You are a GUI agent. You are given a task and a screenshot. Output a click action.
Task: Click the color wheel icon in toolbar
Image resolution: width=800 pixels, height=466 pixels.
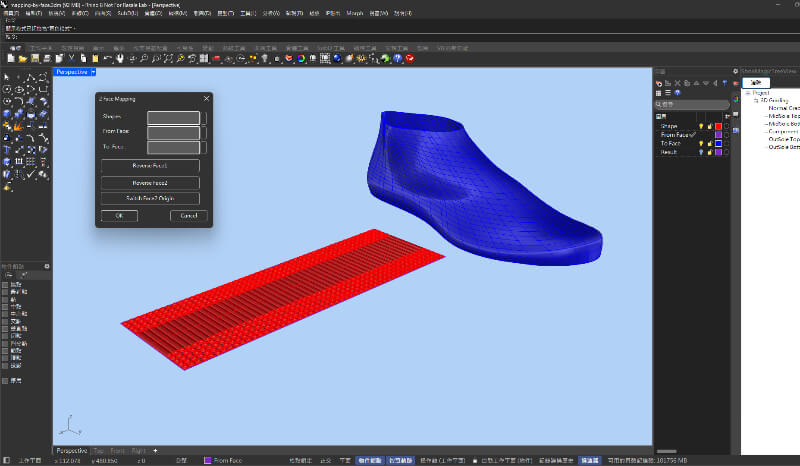tap(302, 59)
